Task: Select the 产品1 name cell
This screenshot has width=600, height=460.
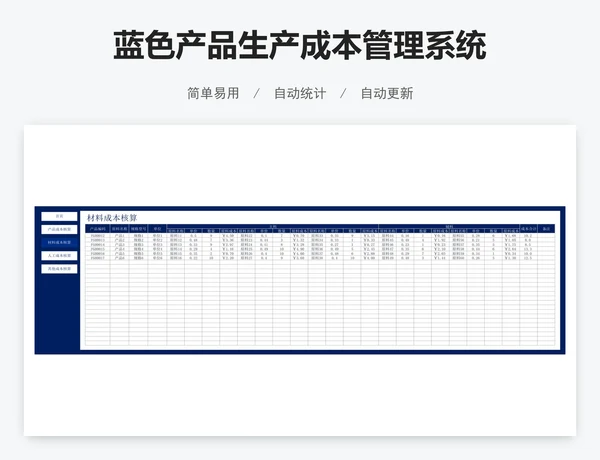Action: click(x=119, y=236)
